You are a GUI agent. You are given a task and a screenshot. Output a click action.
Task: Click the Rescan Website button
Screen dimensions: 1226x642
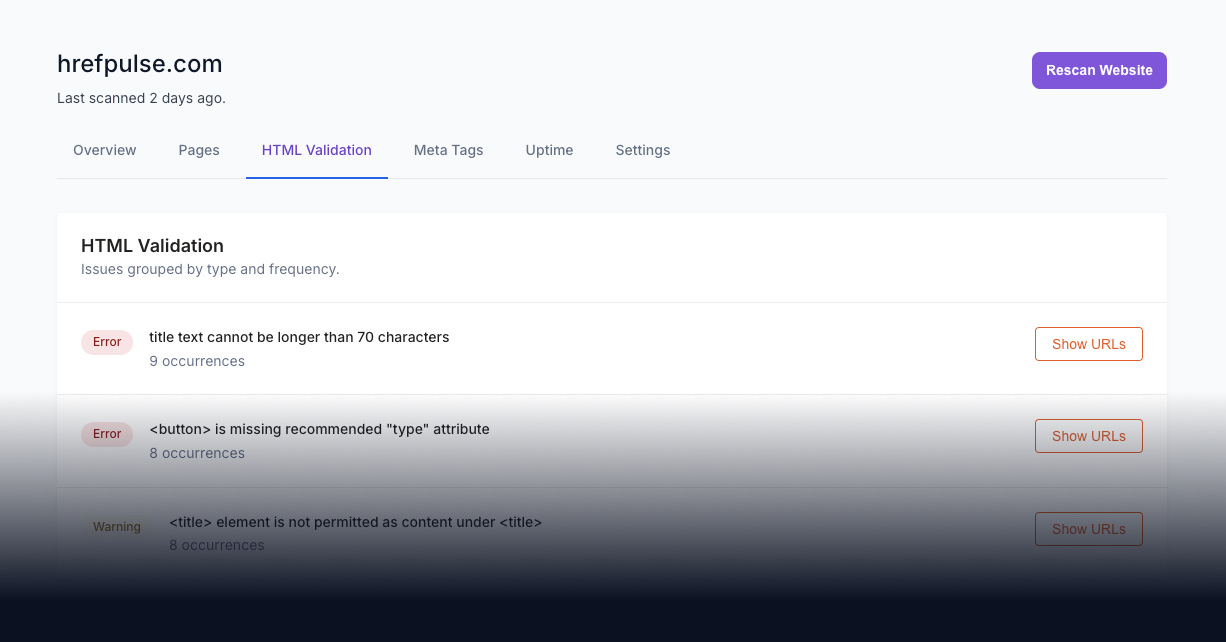(1099, 70)
